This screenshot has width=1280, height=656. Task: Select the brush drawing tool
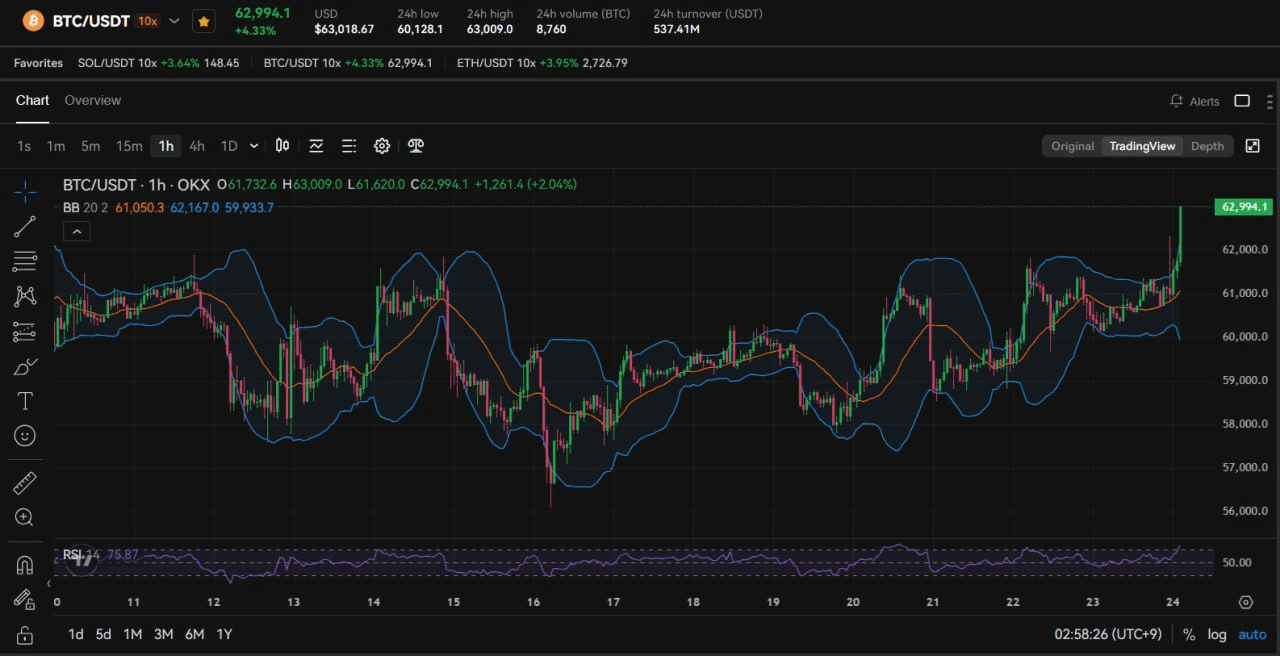pos(26,367)
